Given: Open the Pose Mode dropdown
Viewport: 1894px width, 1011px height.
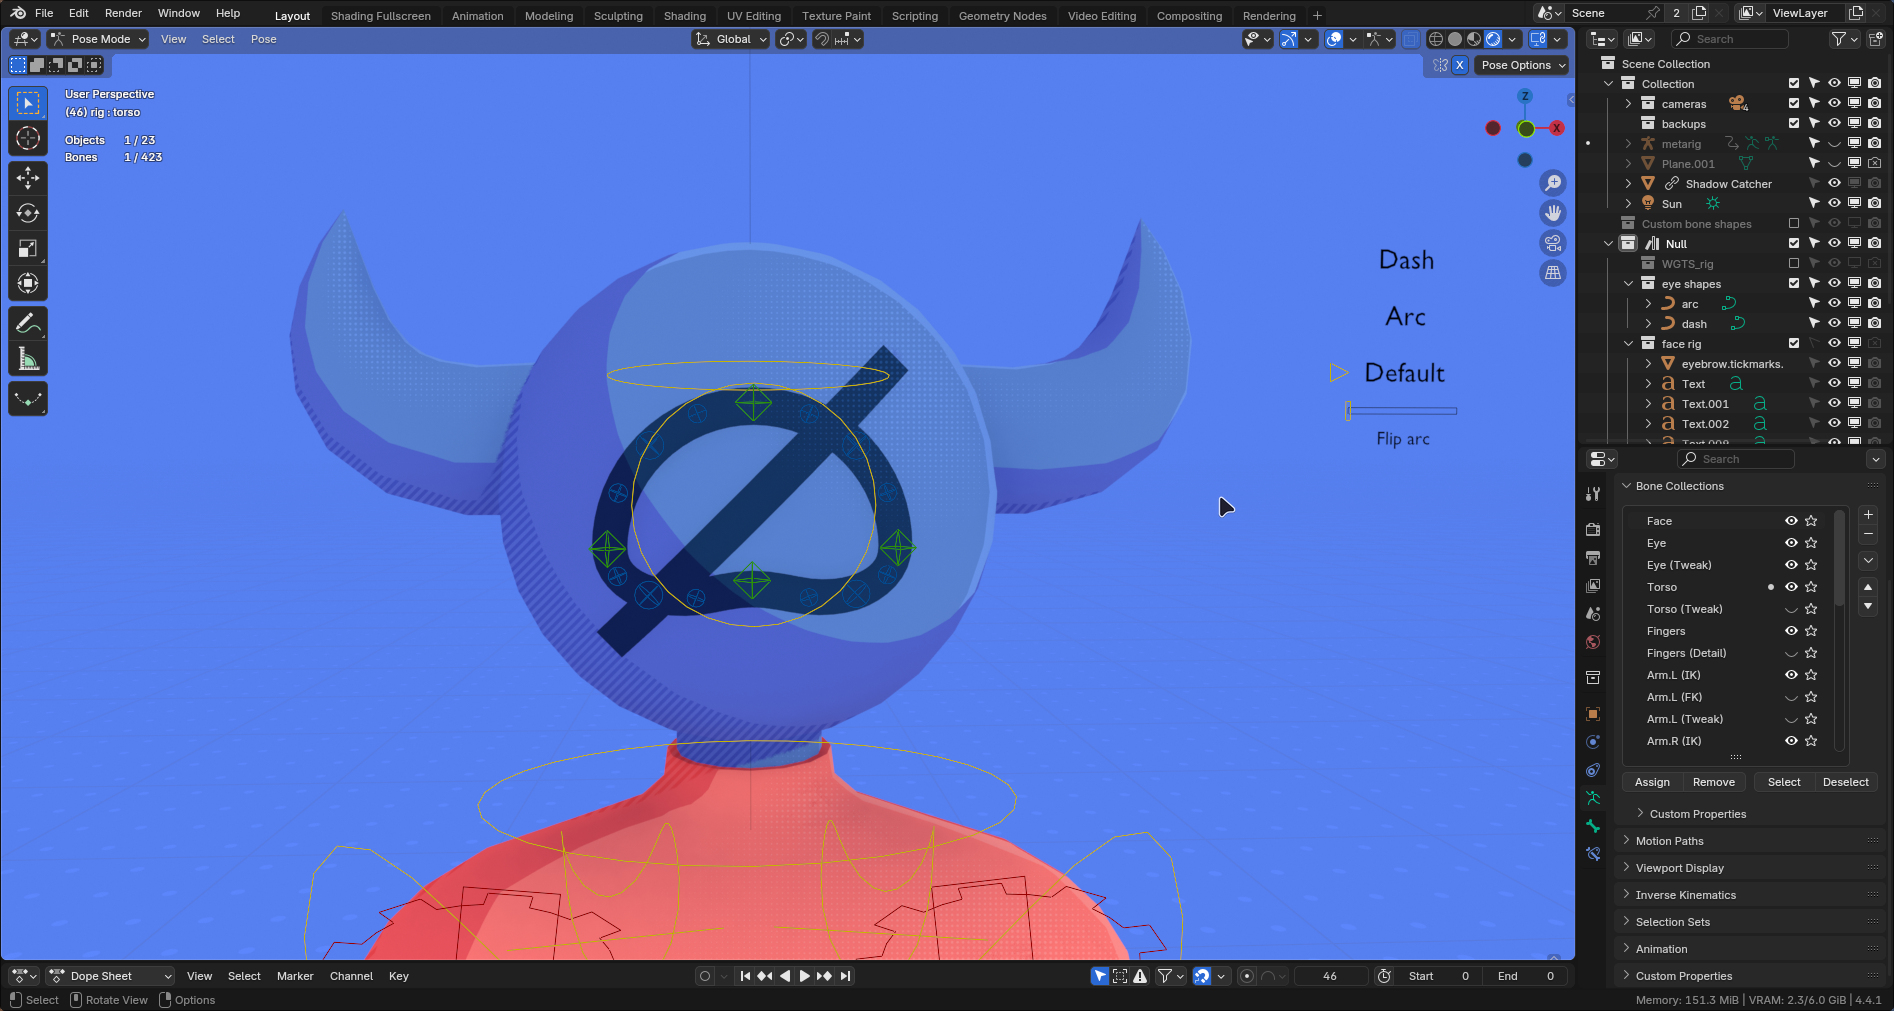Looking at the screenshot, I should [98, 39].
